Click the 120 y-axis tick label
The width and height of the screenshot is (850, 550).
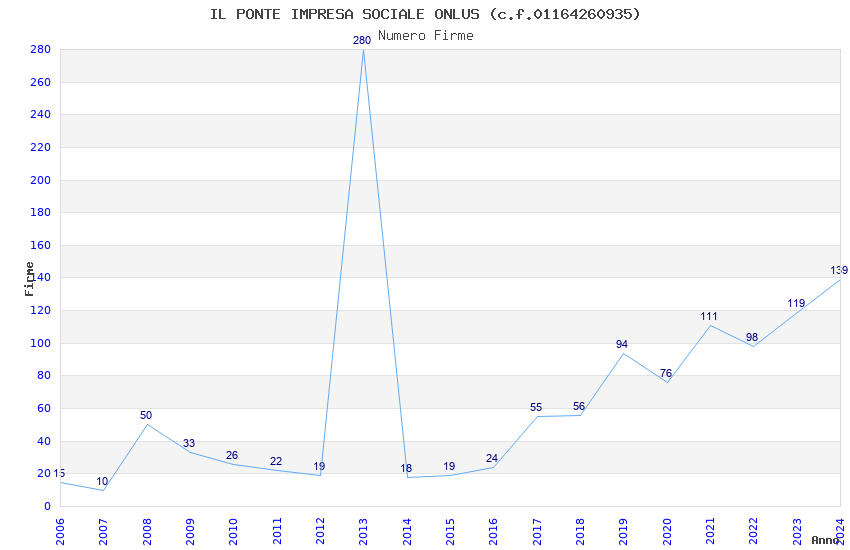(40, 310)
